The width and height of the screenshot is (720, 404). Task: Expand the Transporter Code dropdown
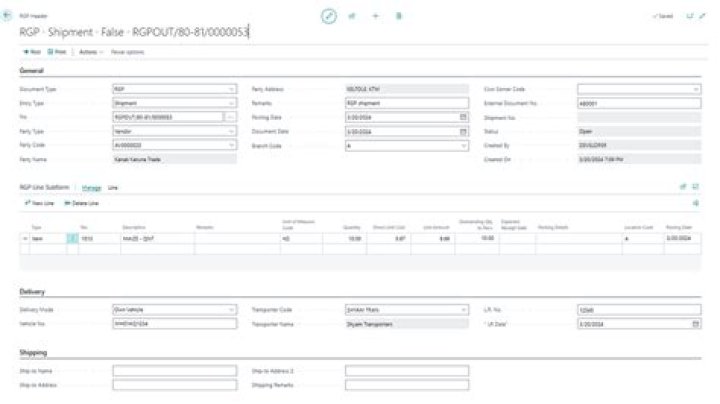tap(463, 310)
